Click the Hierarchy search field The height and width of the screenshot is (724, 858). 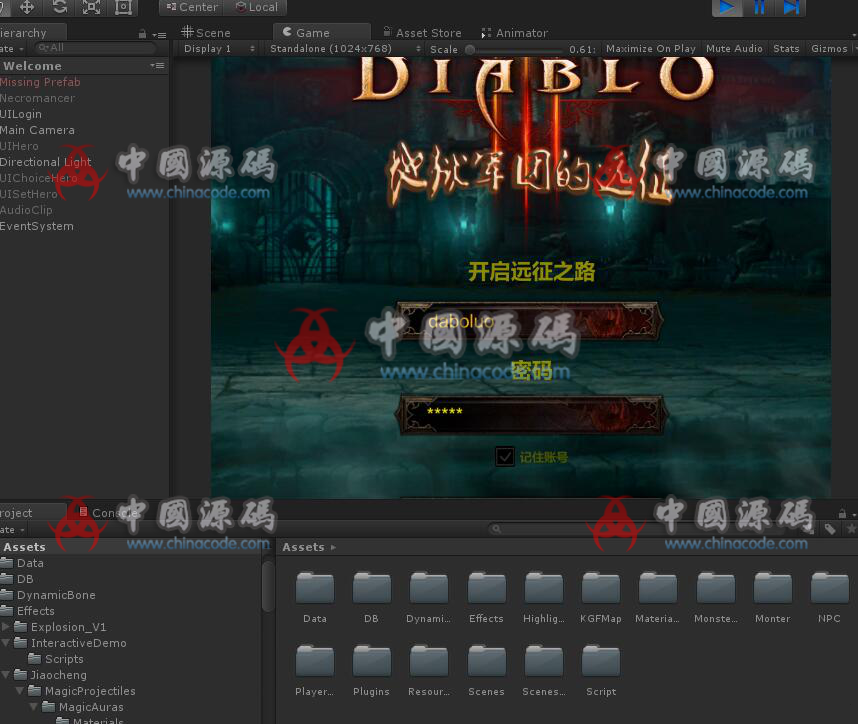pos(95,48)
